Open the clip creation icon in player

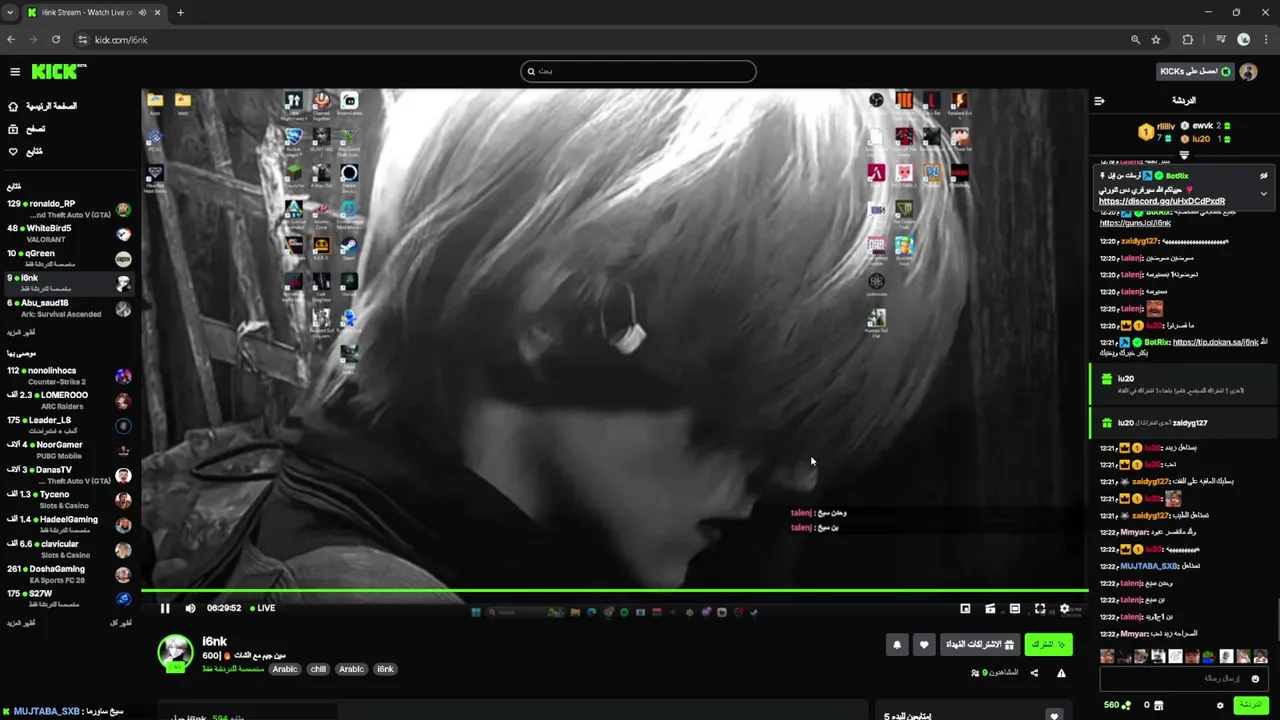point(990,608)
